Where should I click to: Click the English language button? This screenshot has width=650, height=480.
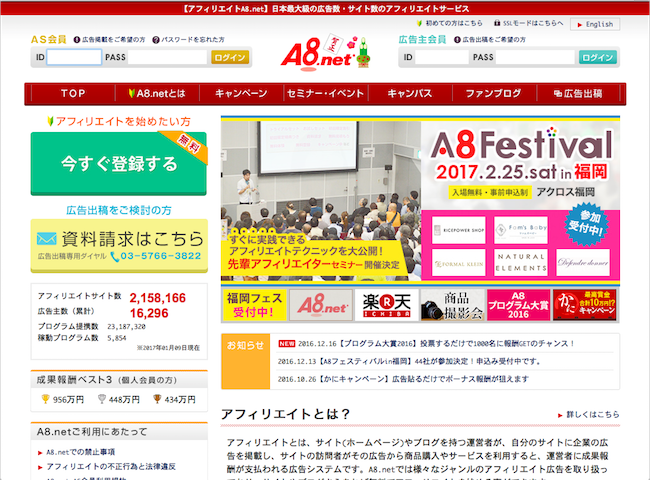[595, 24]
